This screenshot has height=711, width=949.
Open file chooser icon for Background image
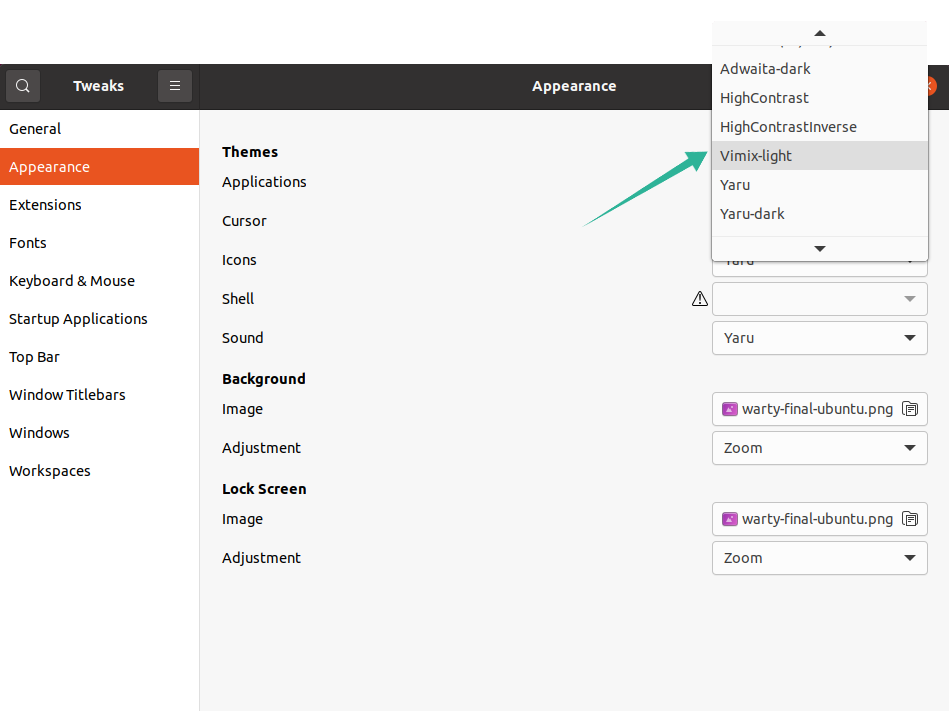[x=909, y=409]
